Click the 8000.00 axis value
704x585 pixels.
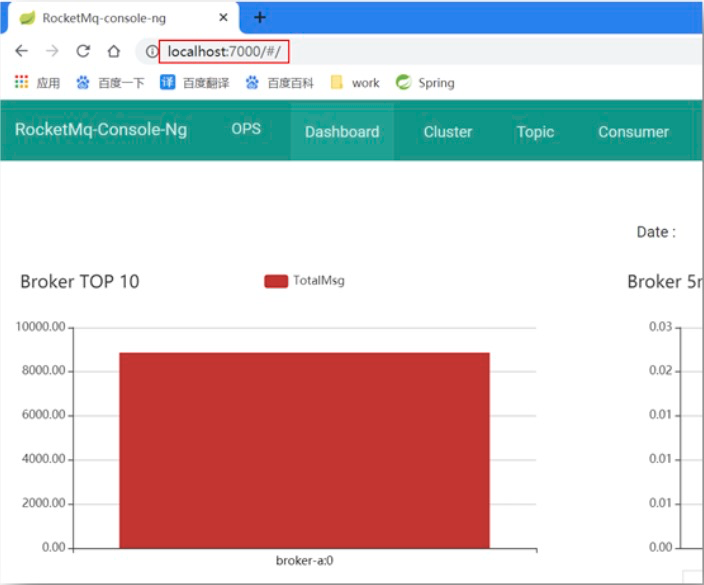44,370
